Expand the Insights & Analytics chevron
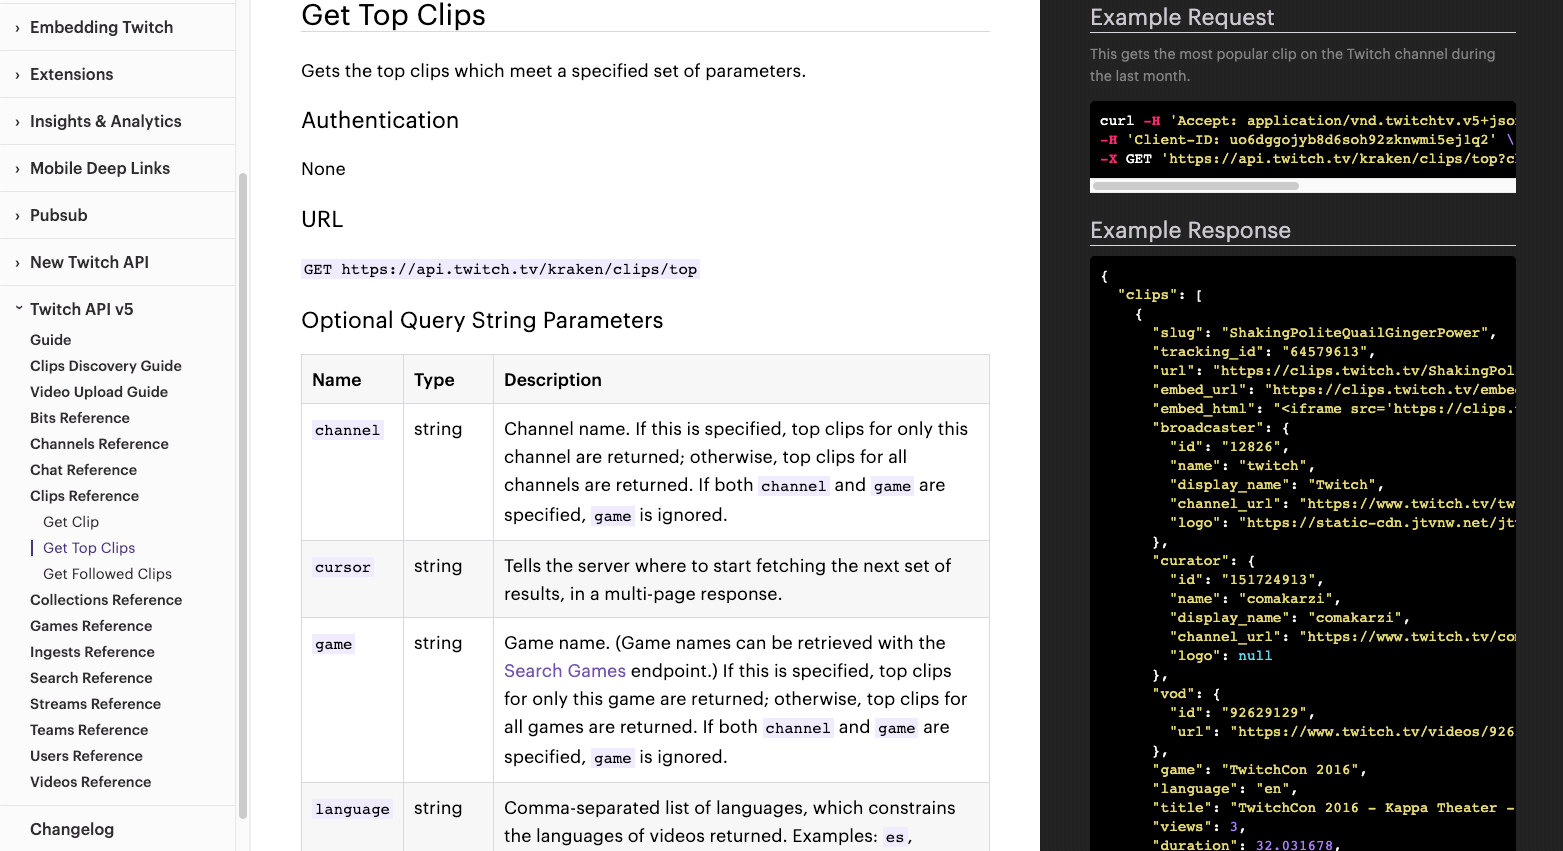The height and width of the screenshot is (851, 1563). click(x=17, y=122)
